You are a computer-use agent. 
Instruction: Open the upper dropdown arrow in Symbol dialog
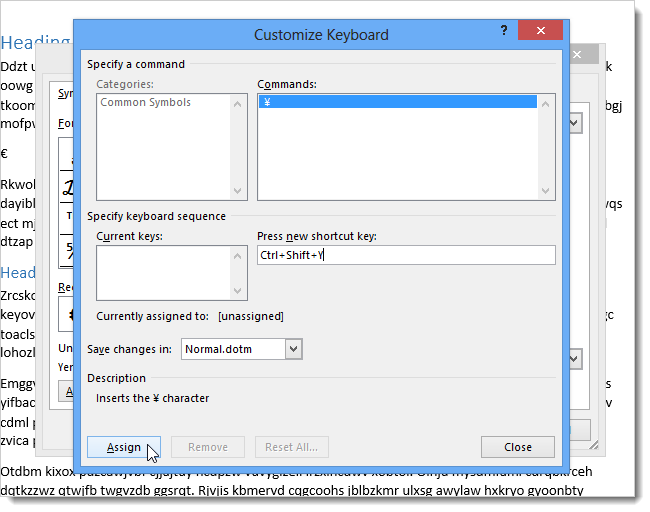pyautogui.click(x=575, y=123)
